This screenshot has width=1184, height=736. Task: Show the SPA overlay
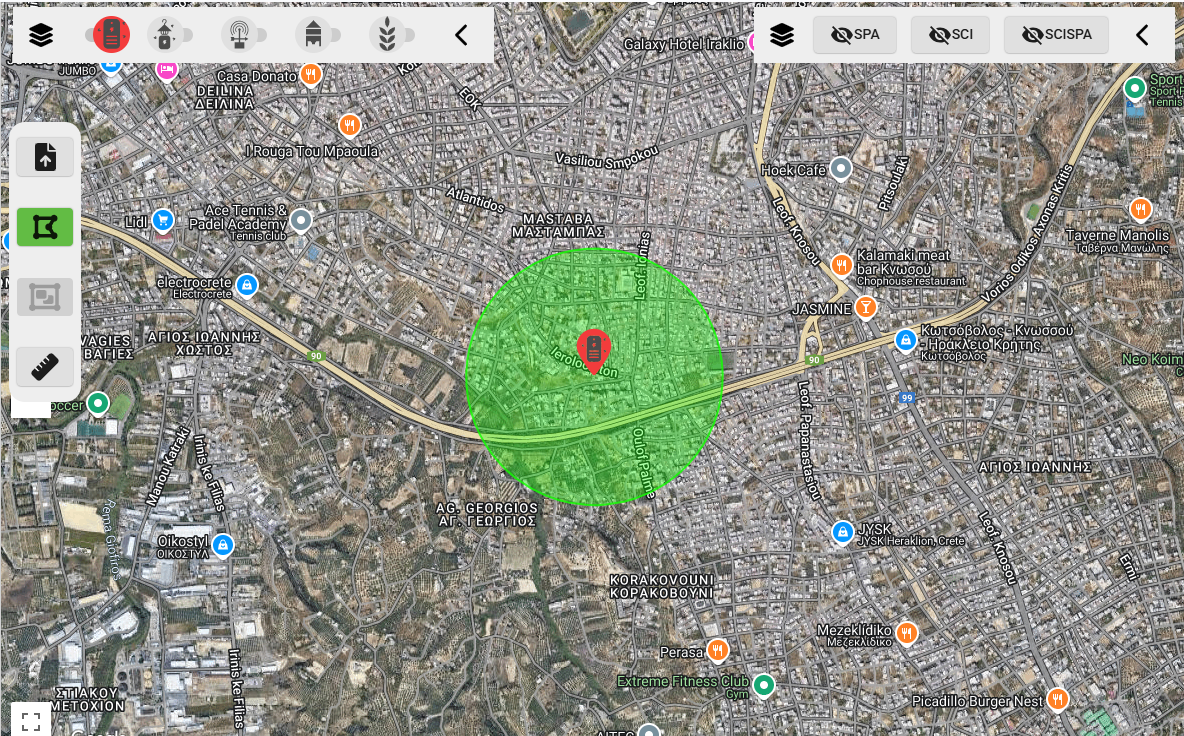pos(855,36)
